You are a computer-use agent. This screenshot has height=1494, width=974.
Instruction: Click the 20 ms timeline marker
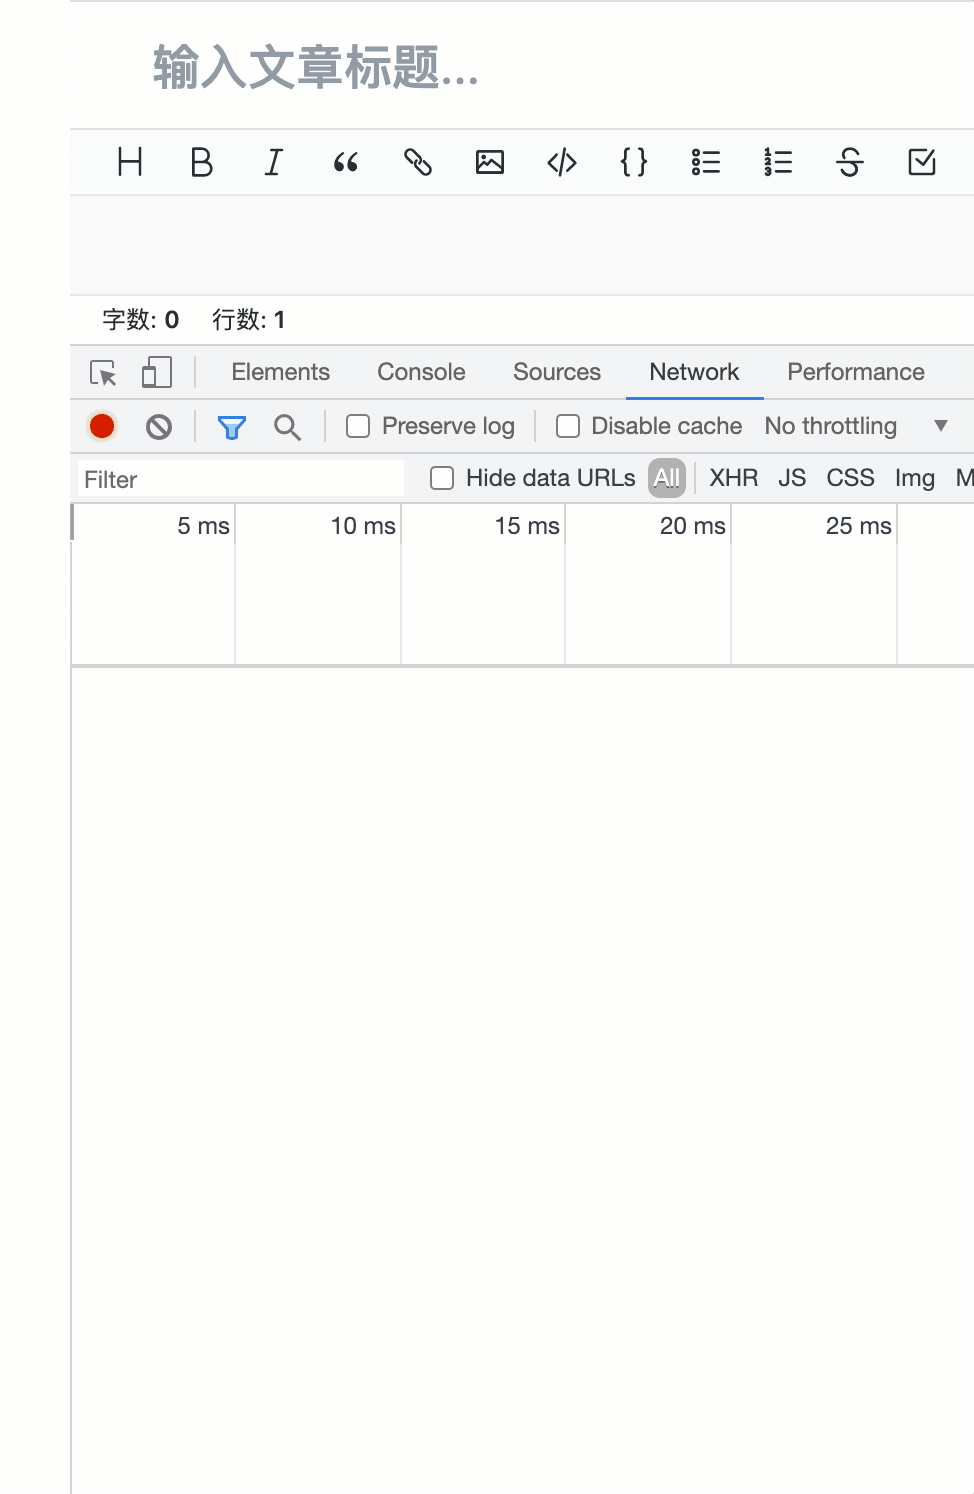coord(692,526)
